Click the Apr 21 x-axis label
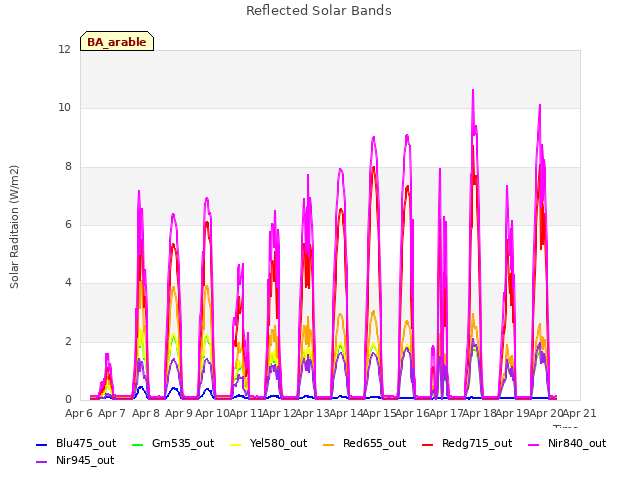The width and height of the screenshot is (640, 480). point(580,413)
